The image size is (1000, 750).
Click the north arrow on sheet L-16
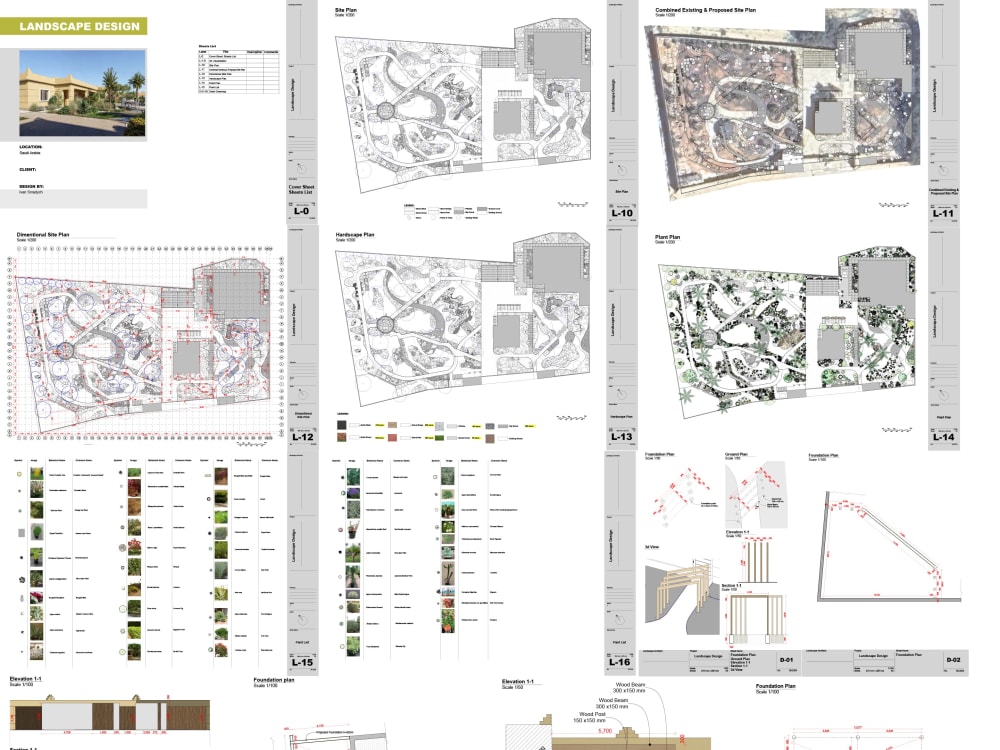[619, 619]
